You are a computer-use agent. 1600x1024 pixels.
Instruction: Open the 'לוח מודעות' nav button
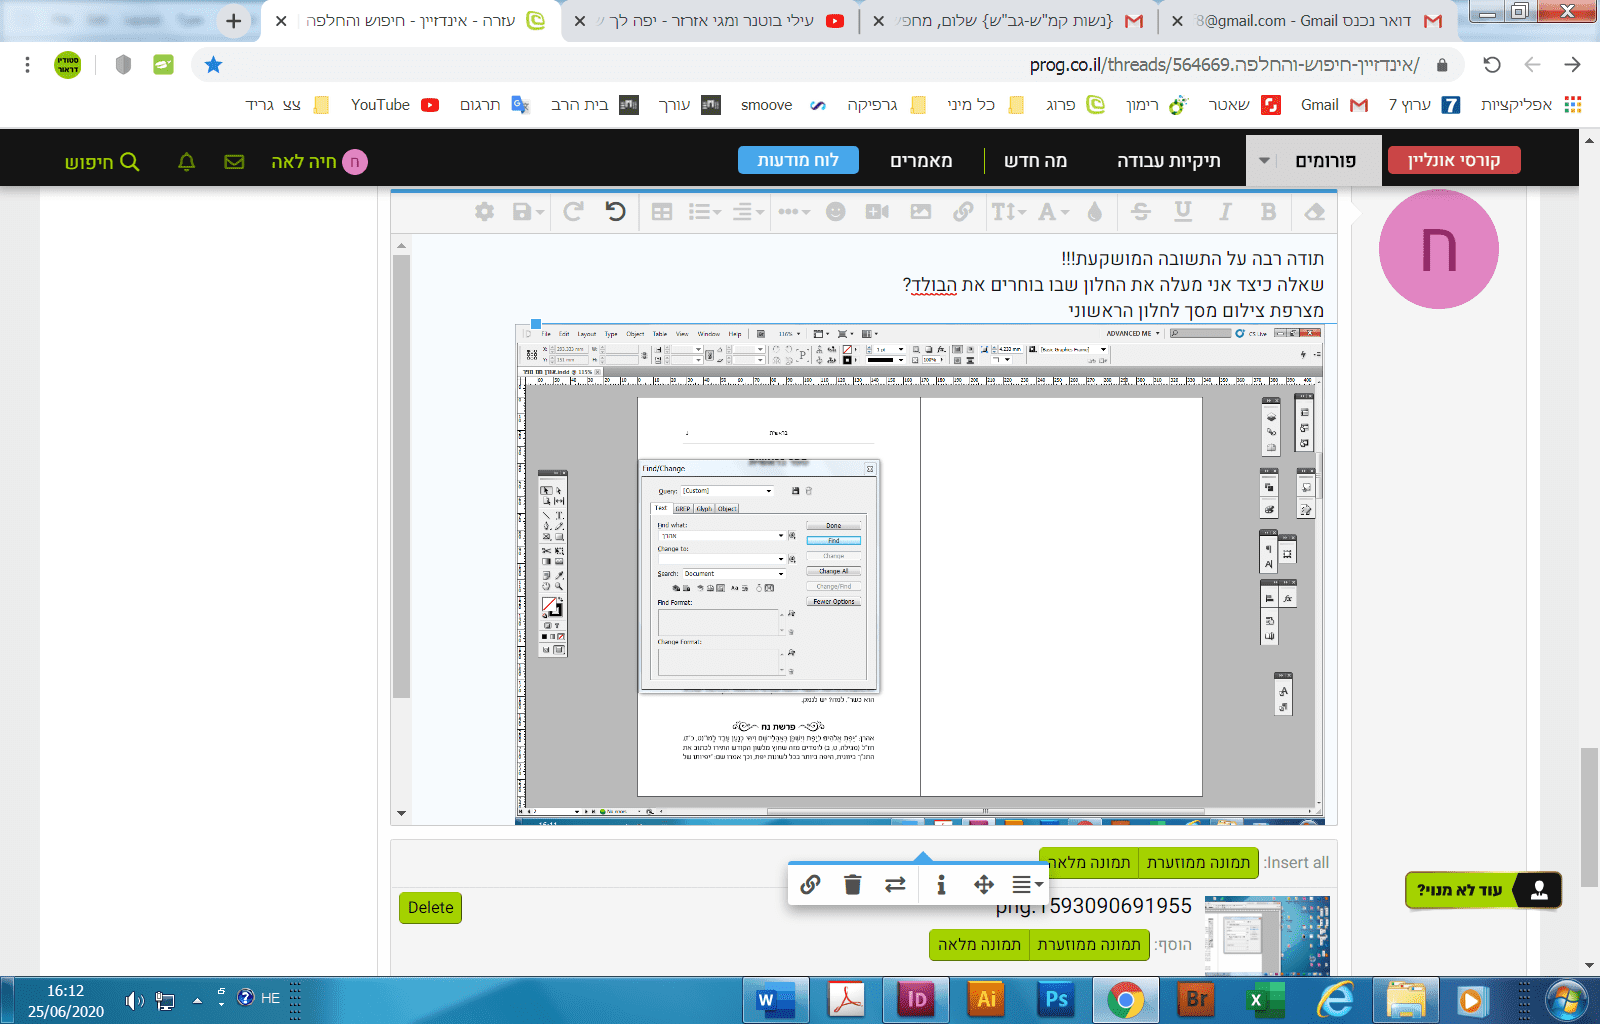tap(798, 160)
